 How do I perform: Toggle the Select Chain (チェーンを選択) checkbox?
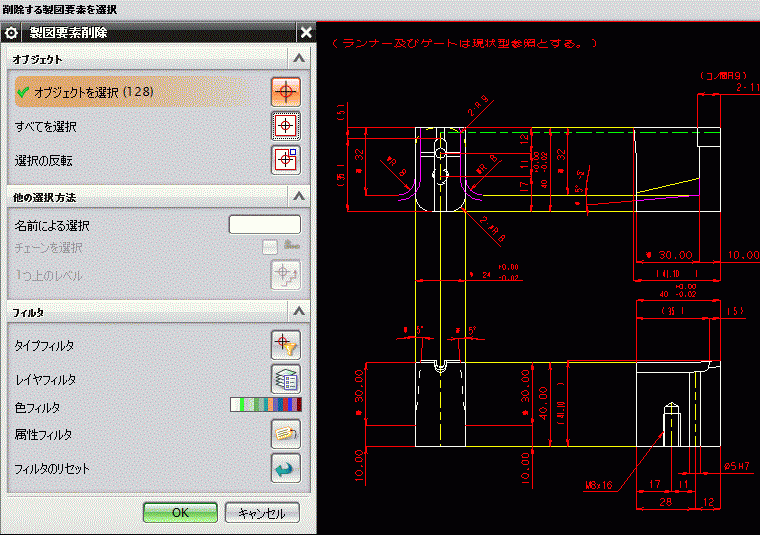coord(269,247)
